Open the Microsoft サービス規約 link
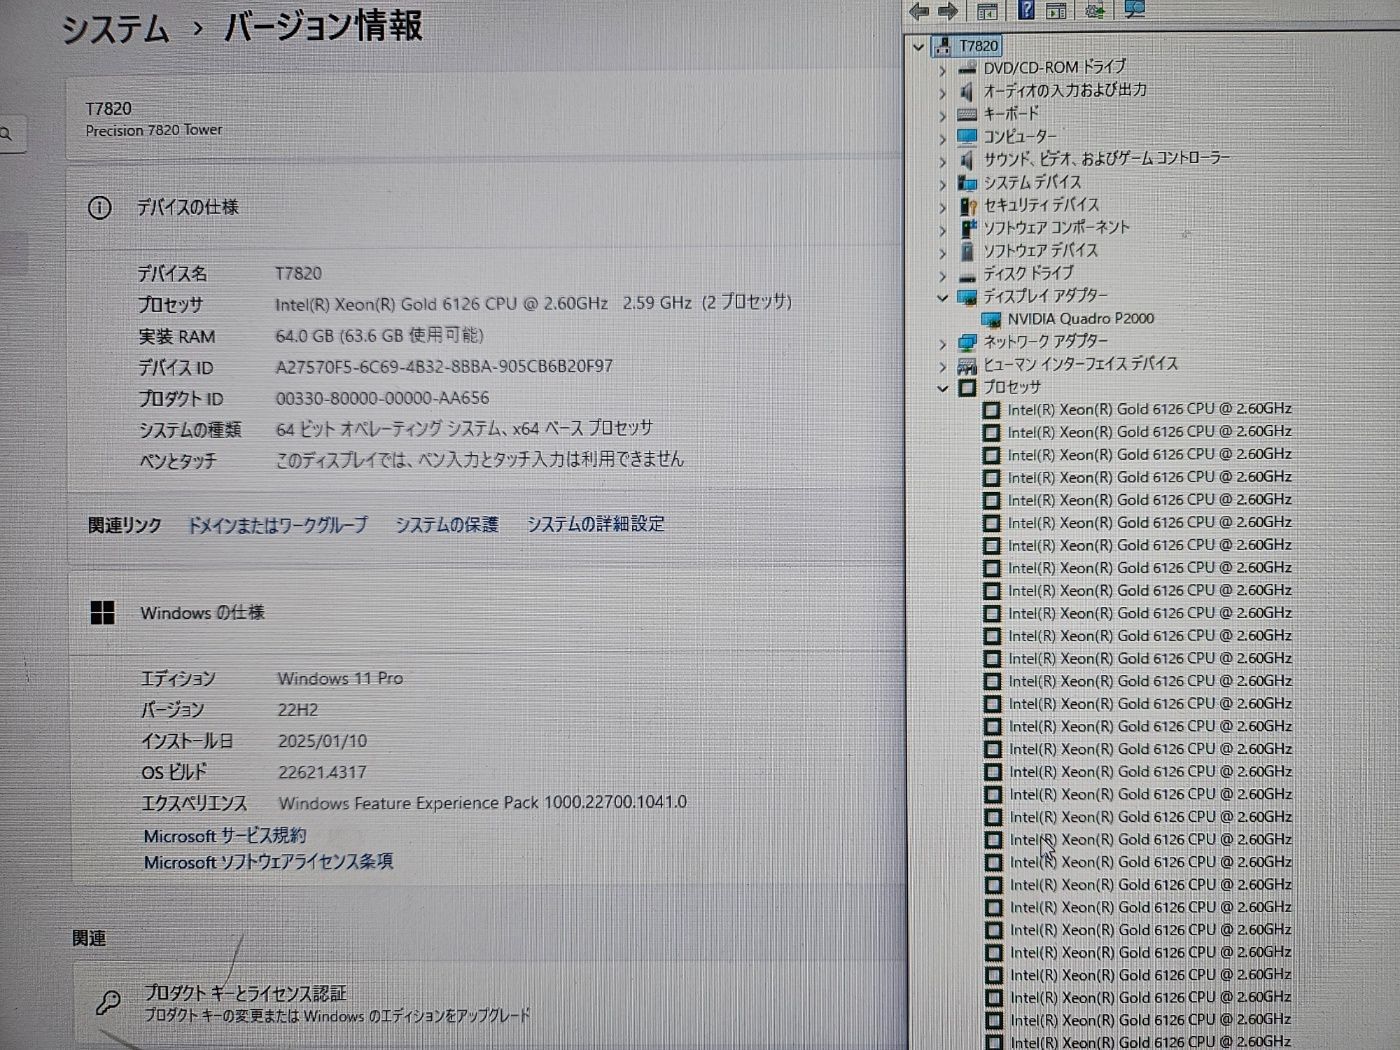Viewport: 1400px width, 1050px height. point(225,836)
